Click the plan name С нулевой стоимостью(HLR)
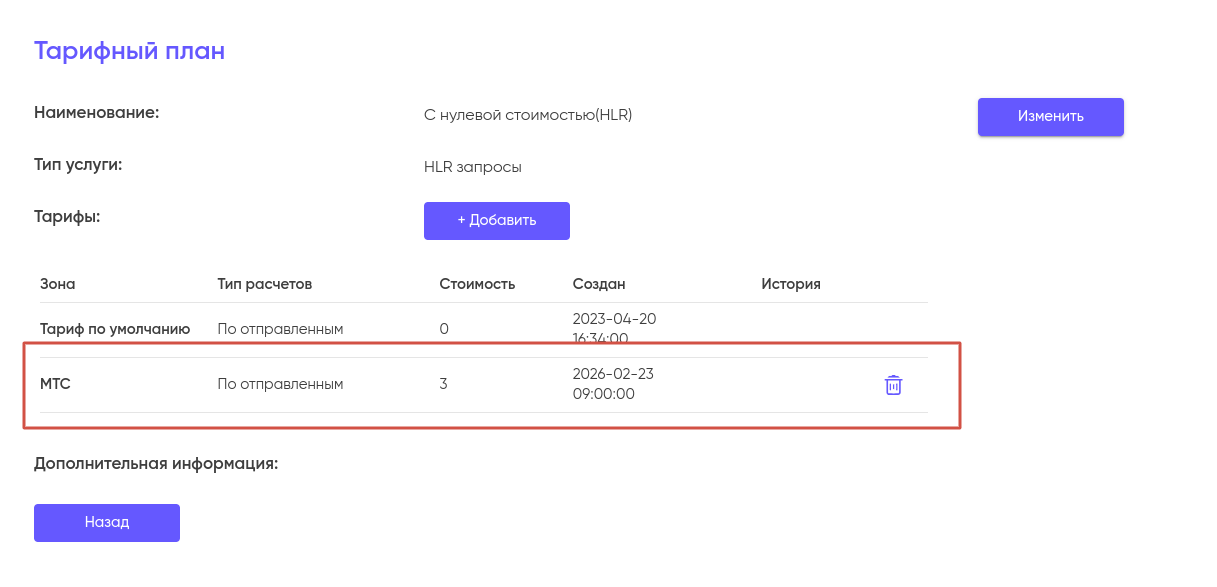1217x587 pixels. tap(528, 115)
